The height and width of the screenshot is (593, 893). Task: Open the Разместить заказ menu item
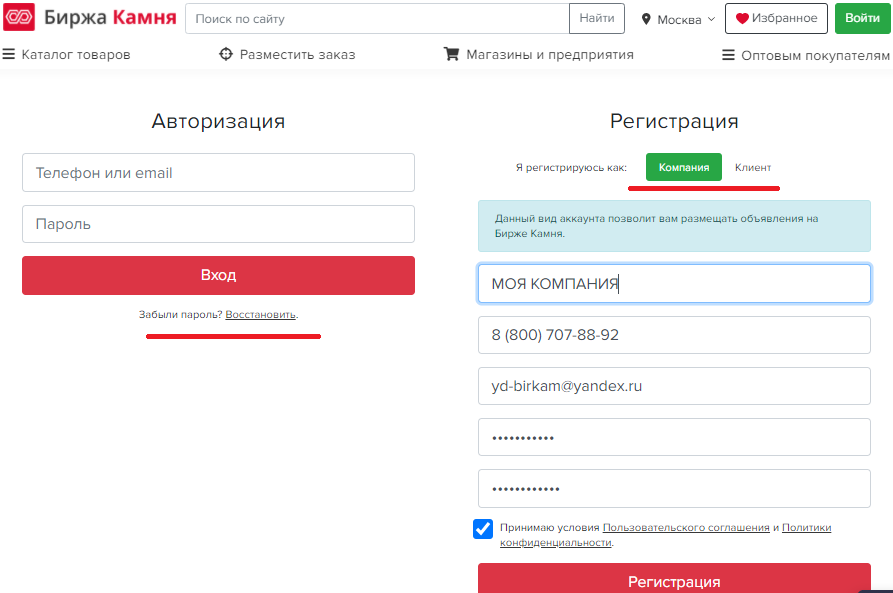pos(297,55)
